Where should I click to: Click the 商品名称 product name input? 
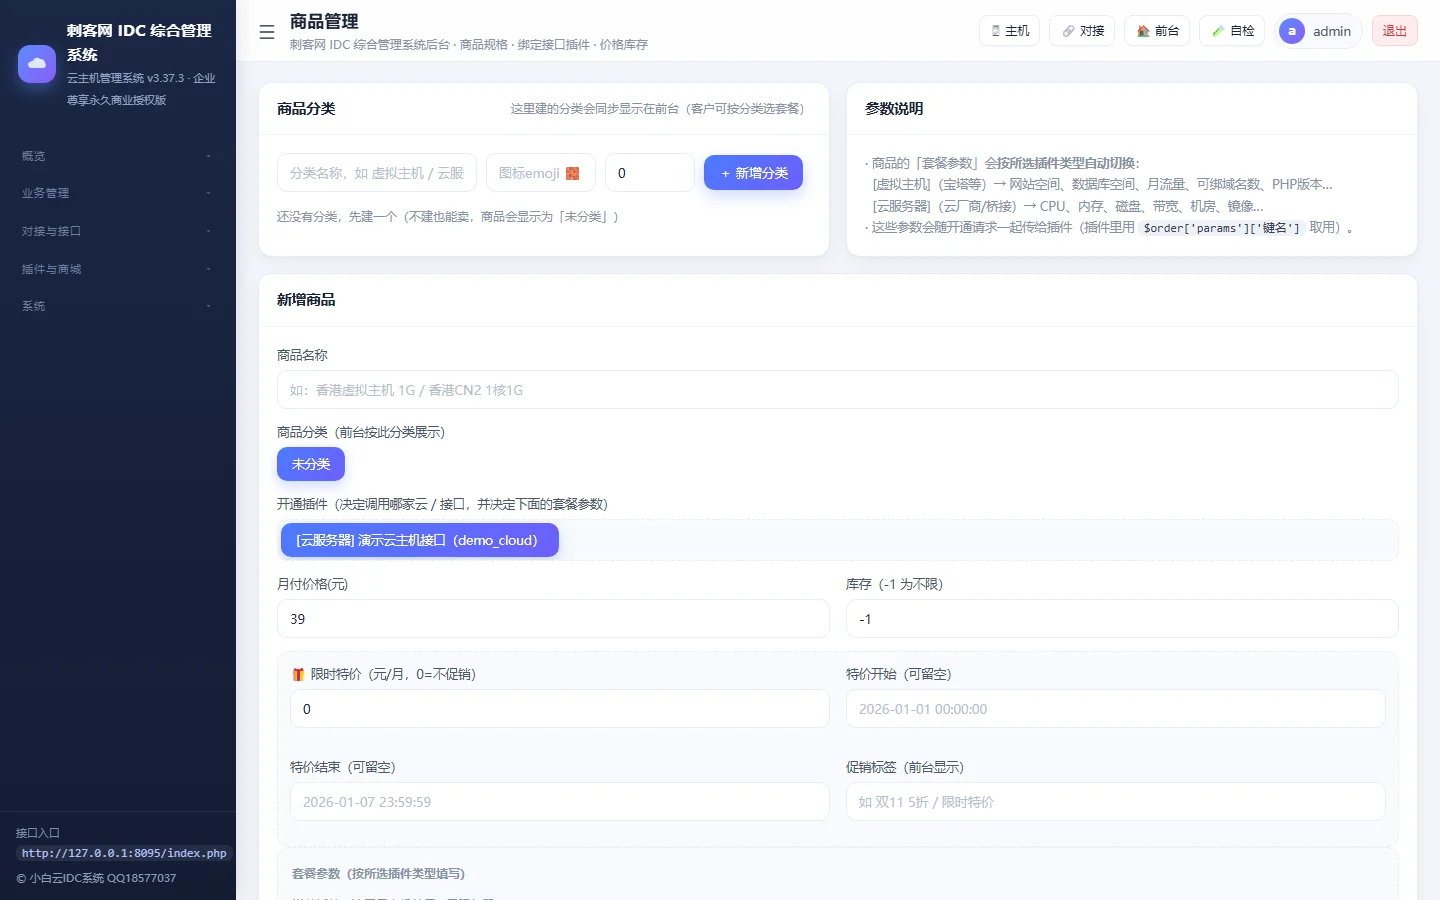[x=838, y=390]
